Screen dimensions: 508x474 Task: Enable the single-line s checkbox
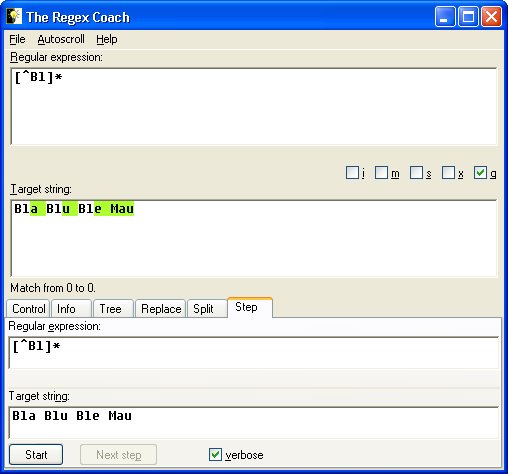click(416, 173)
